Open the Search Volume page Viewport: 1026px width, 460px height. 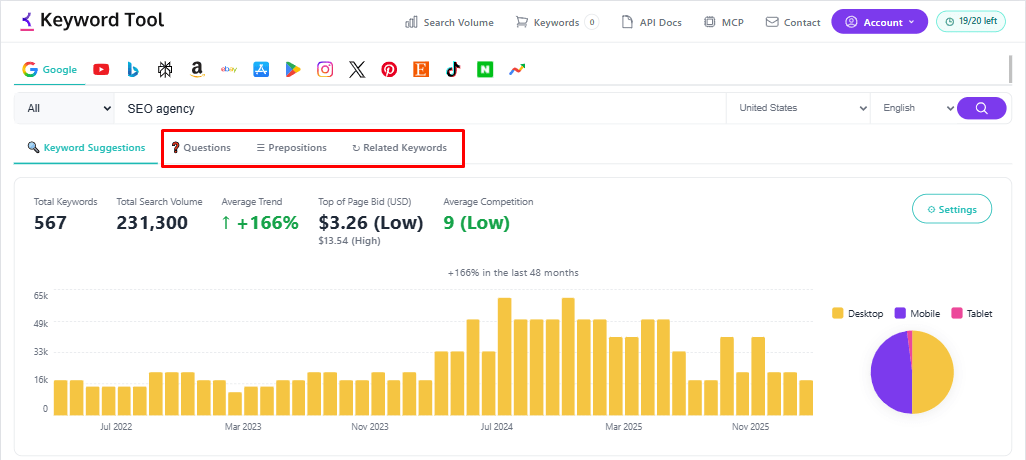coord(450,22)
